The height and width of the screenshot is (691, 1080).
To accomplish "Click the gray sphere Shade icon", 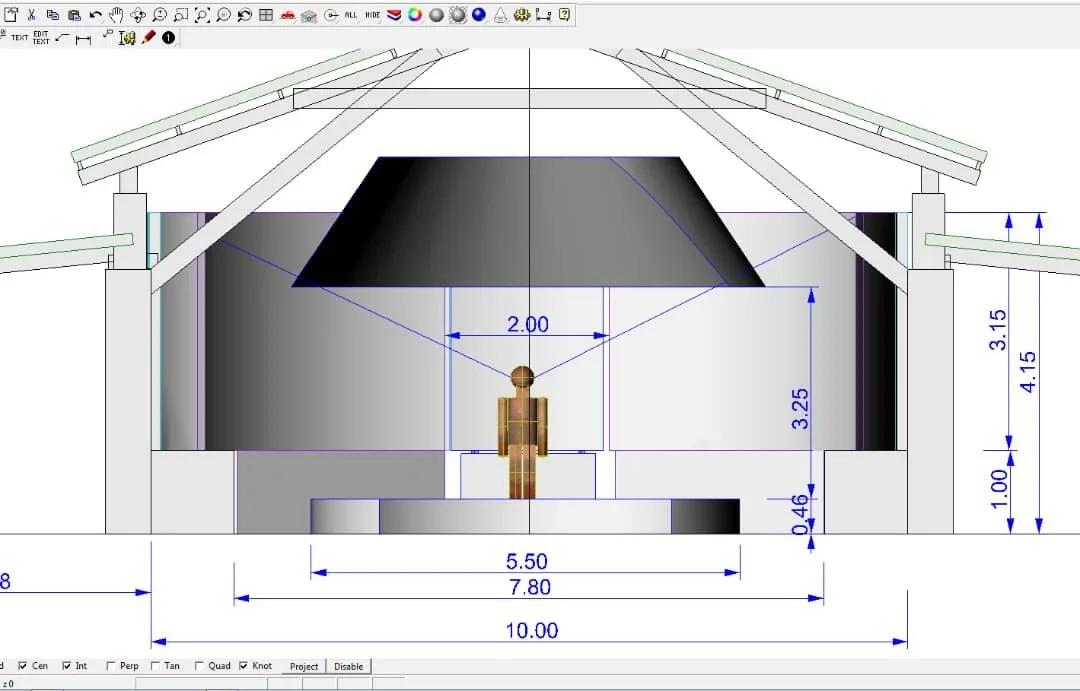I will pos(436,14).
